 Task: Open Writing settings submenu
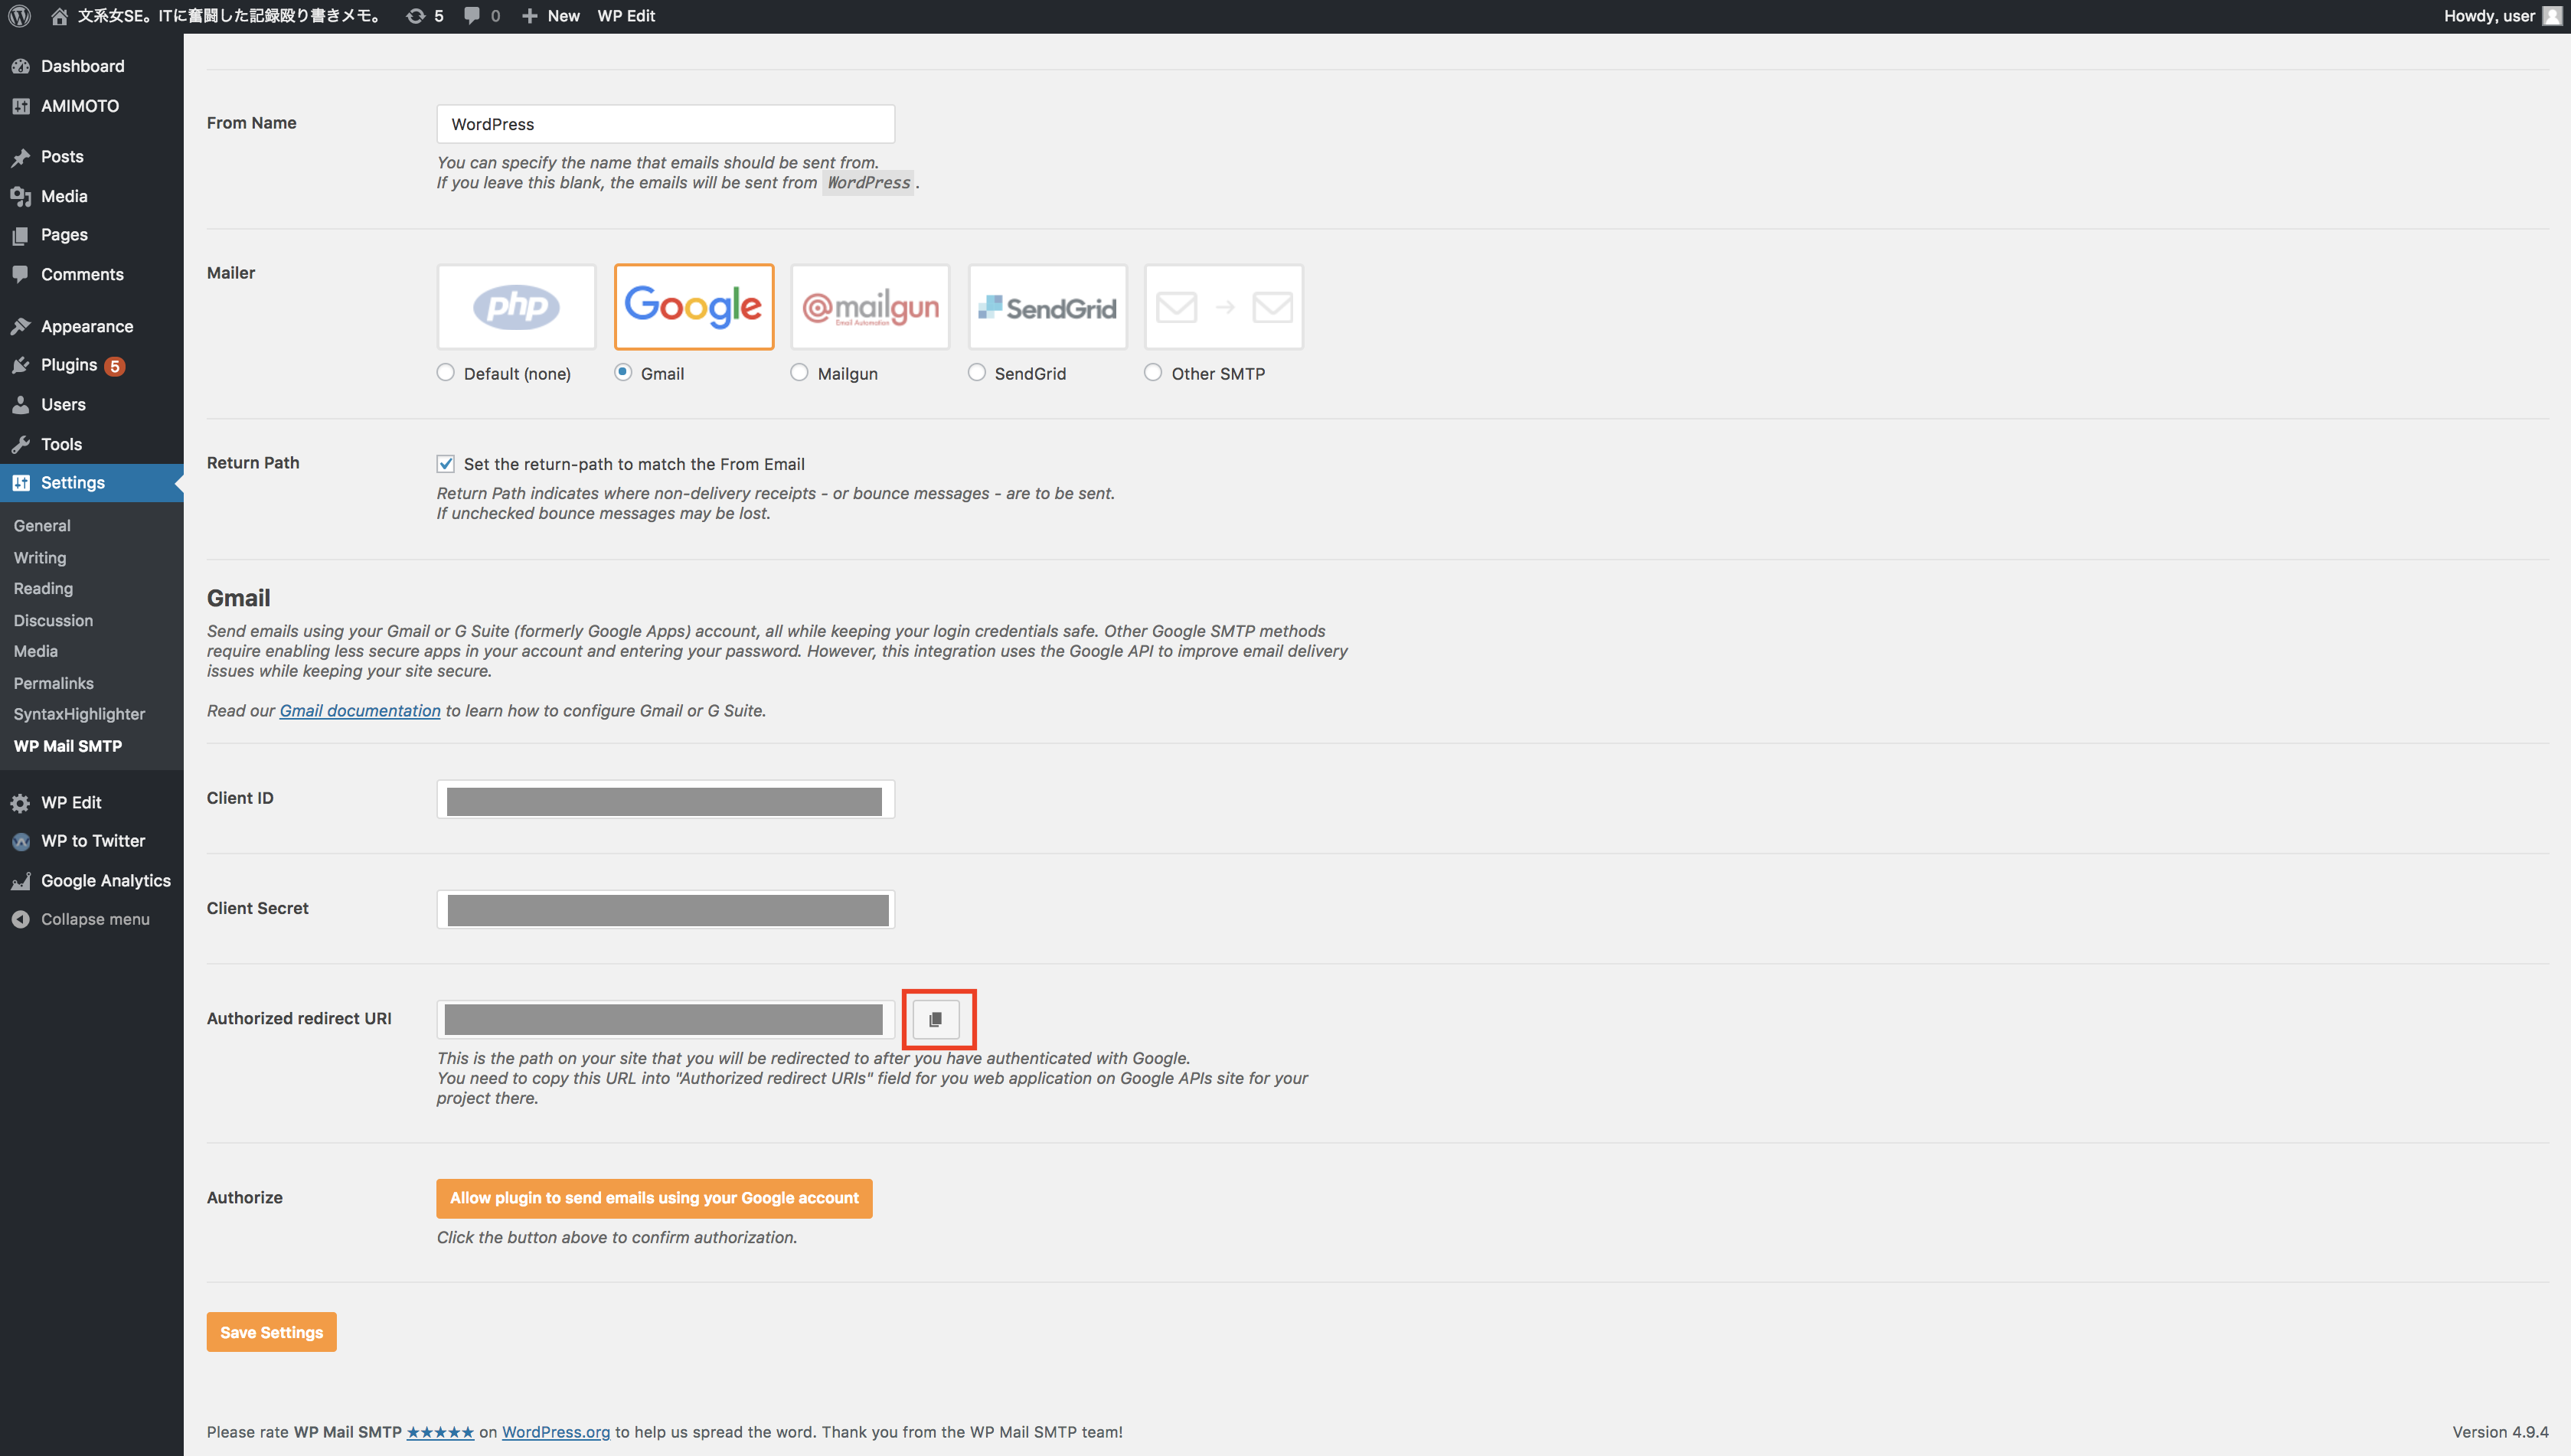point(40,558)
